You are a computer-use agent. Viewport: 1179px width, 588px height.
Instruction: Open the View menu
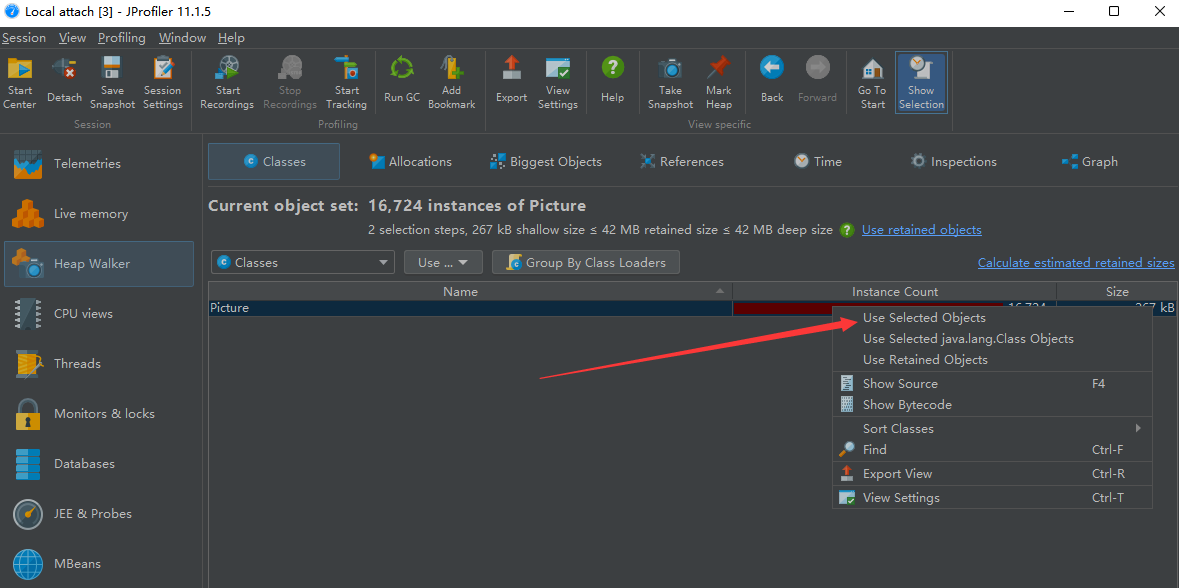72,38
